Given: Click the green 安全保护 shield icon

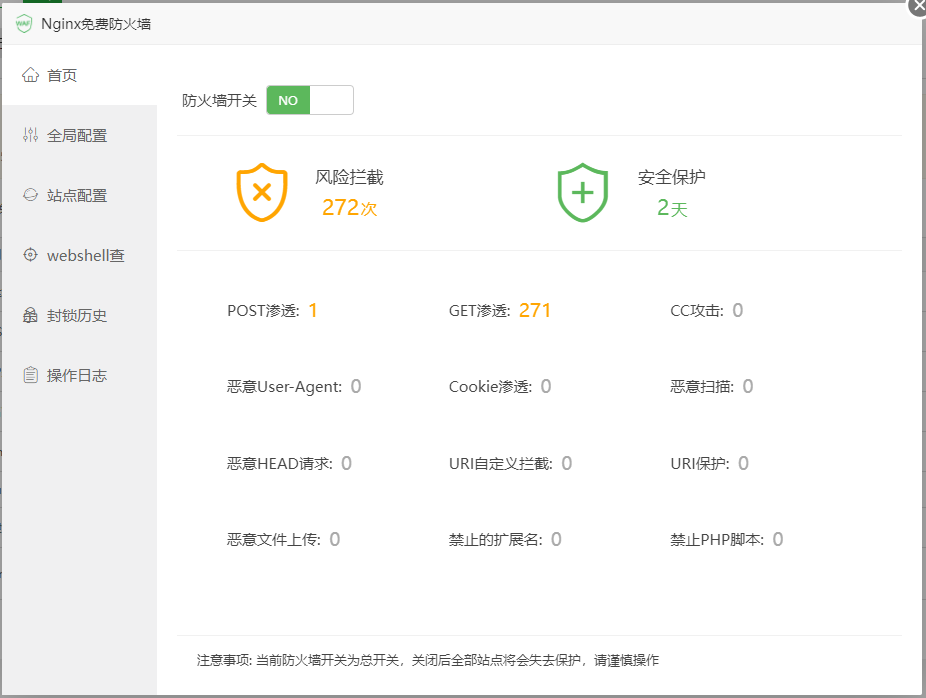Looking at the screenshot, I should point(582,192).
